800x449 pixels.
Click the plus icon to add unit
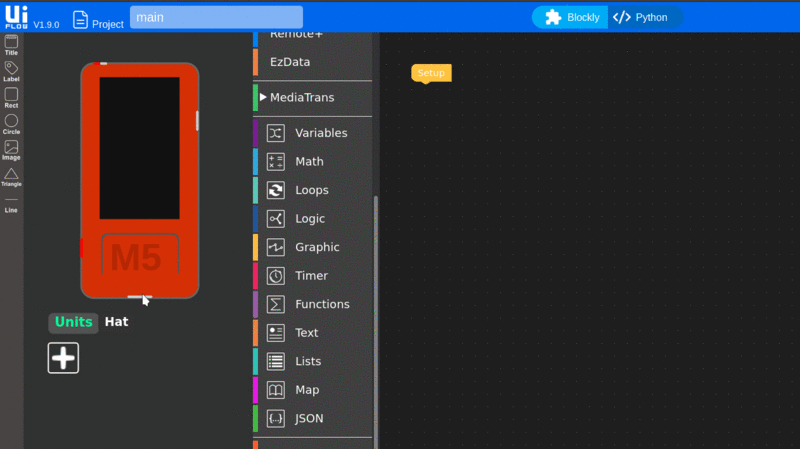[x=63, y=358]
